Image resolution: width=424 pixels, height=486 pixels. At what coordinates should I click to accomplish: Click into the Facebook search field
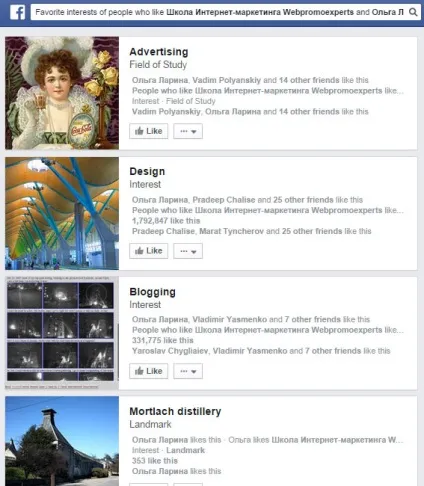coord(219,12)
